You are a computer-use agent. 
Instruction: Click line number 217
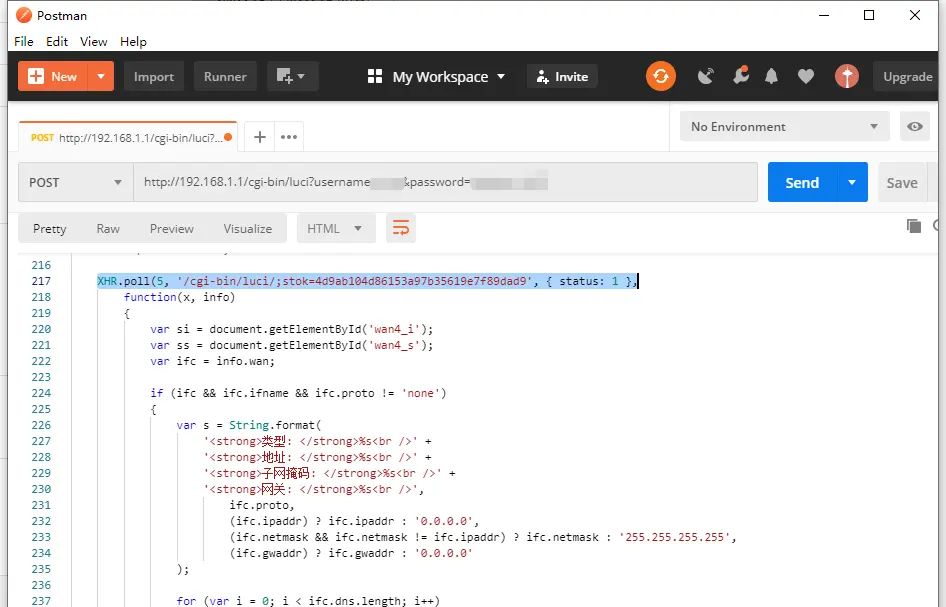(x=41, y=281)
